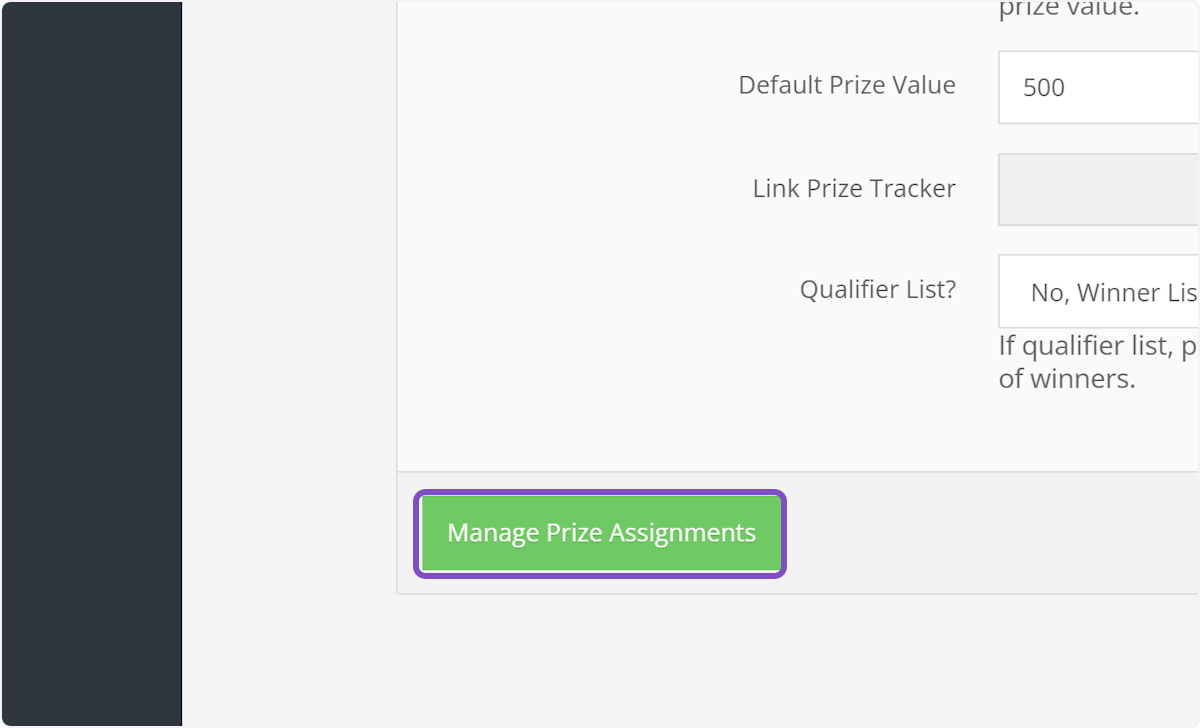
Task: Click the Manage Prize Assignments button
Action: point(599,533)
